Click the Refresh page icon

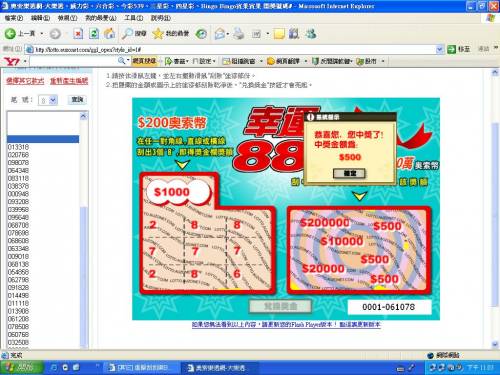(94, 34)
